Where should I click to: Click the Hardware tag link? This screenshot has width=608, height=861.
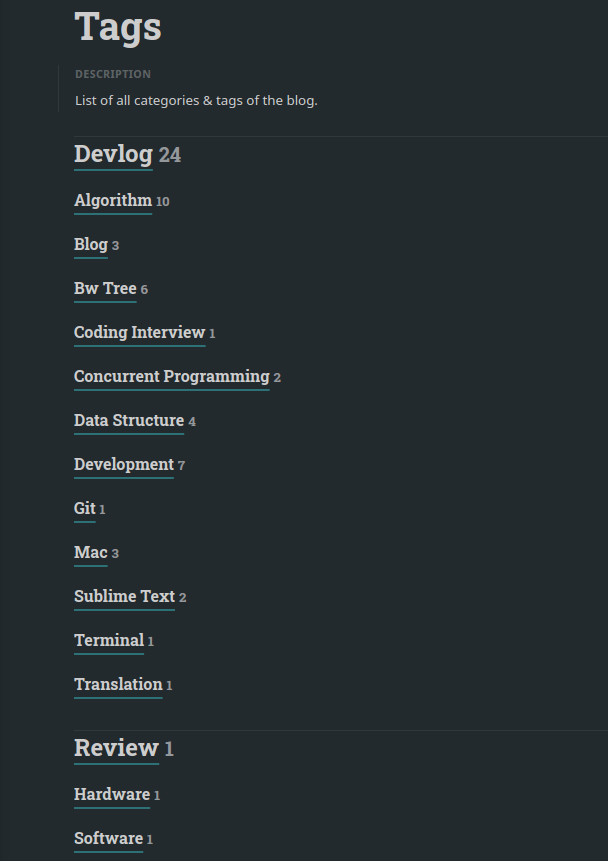point(112,794)
